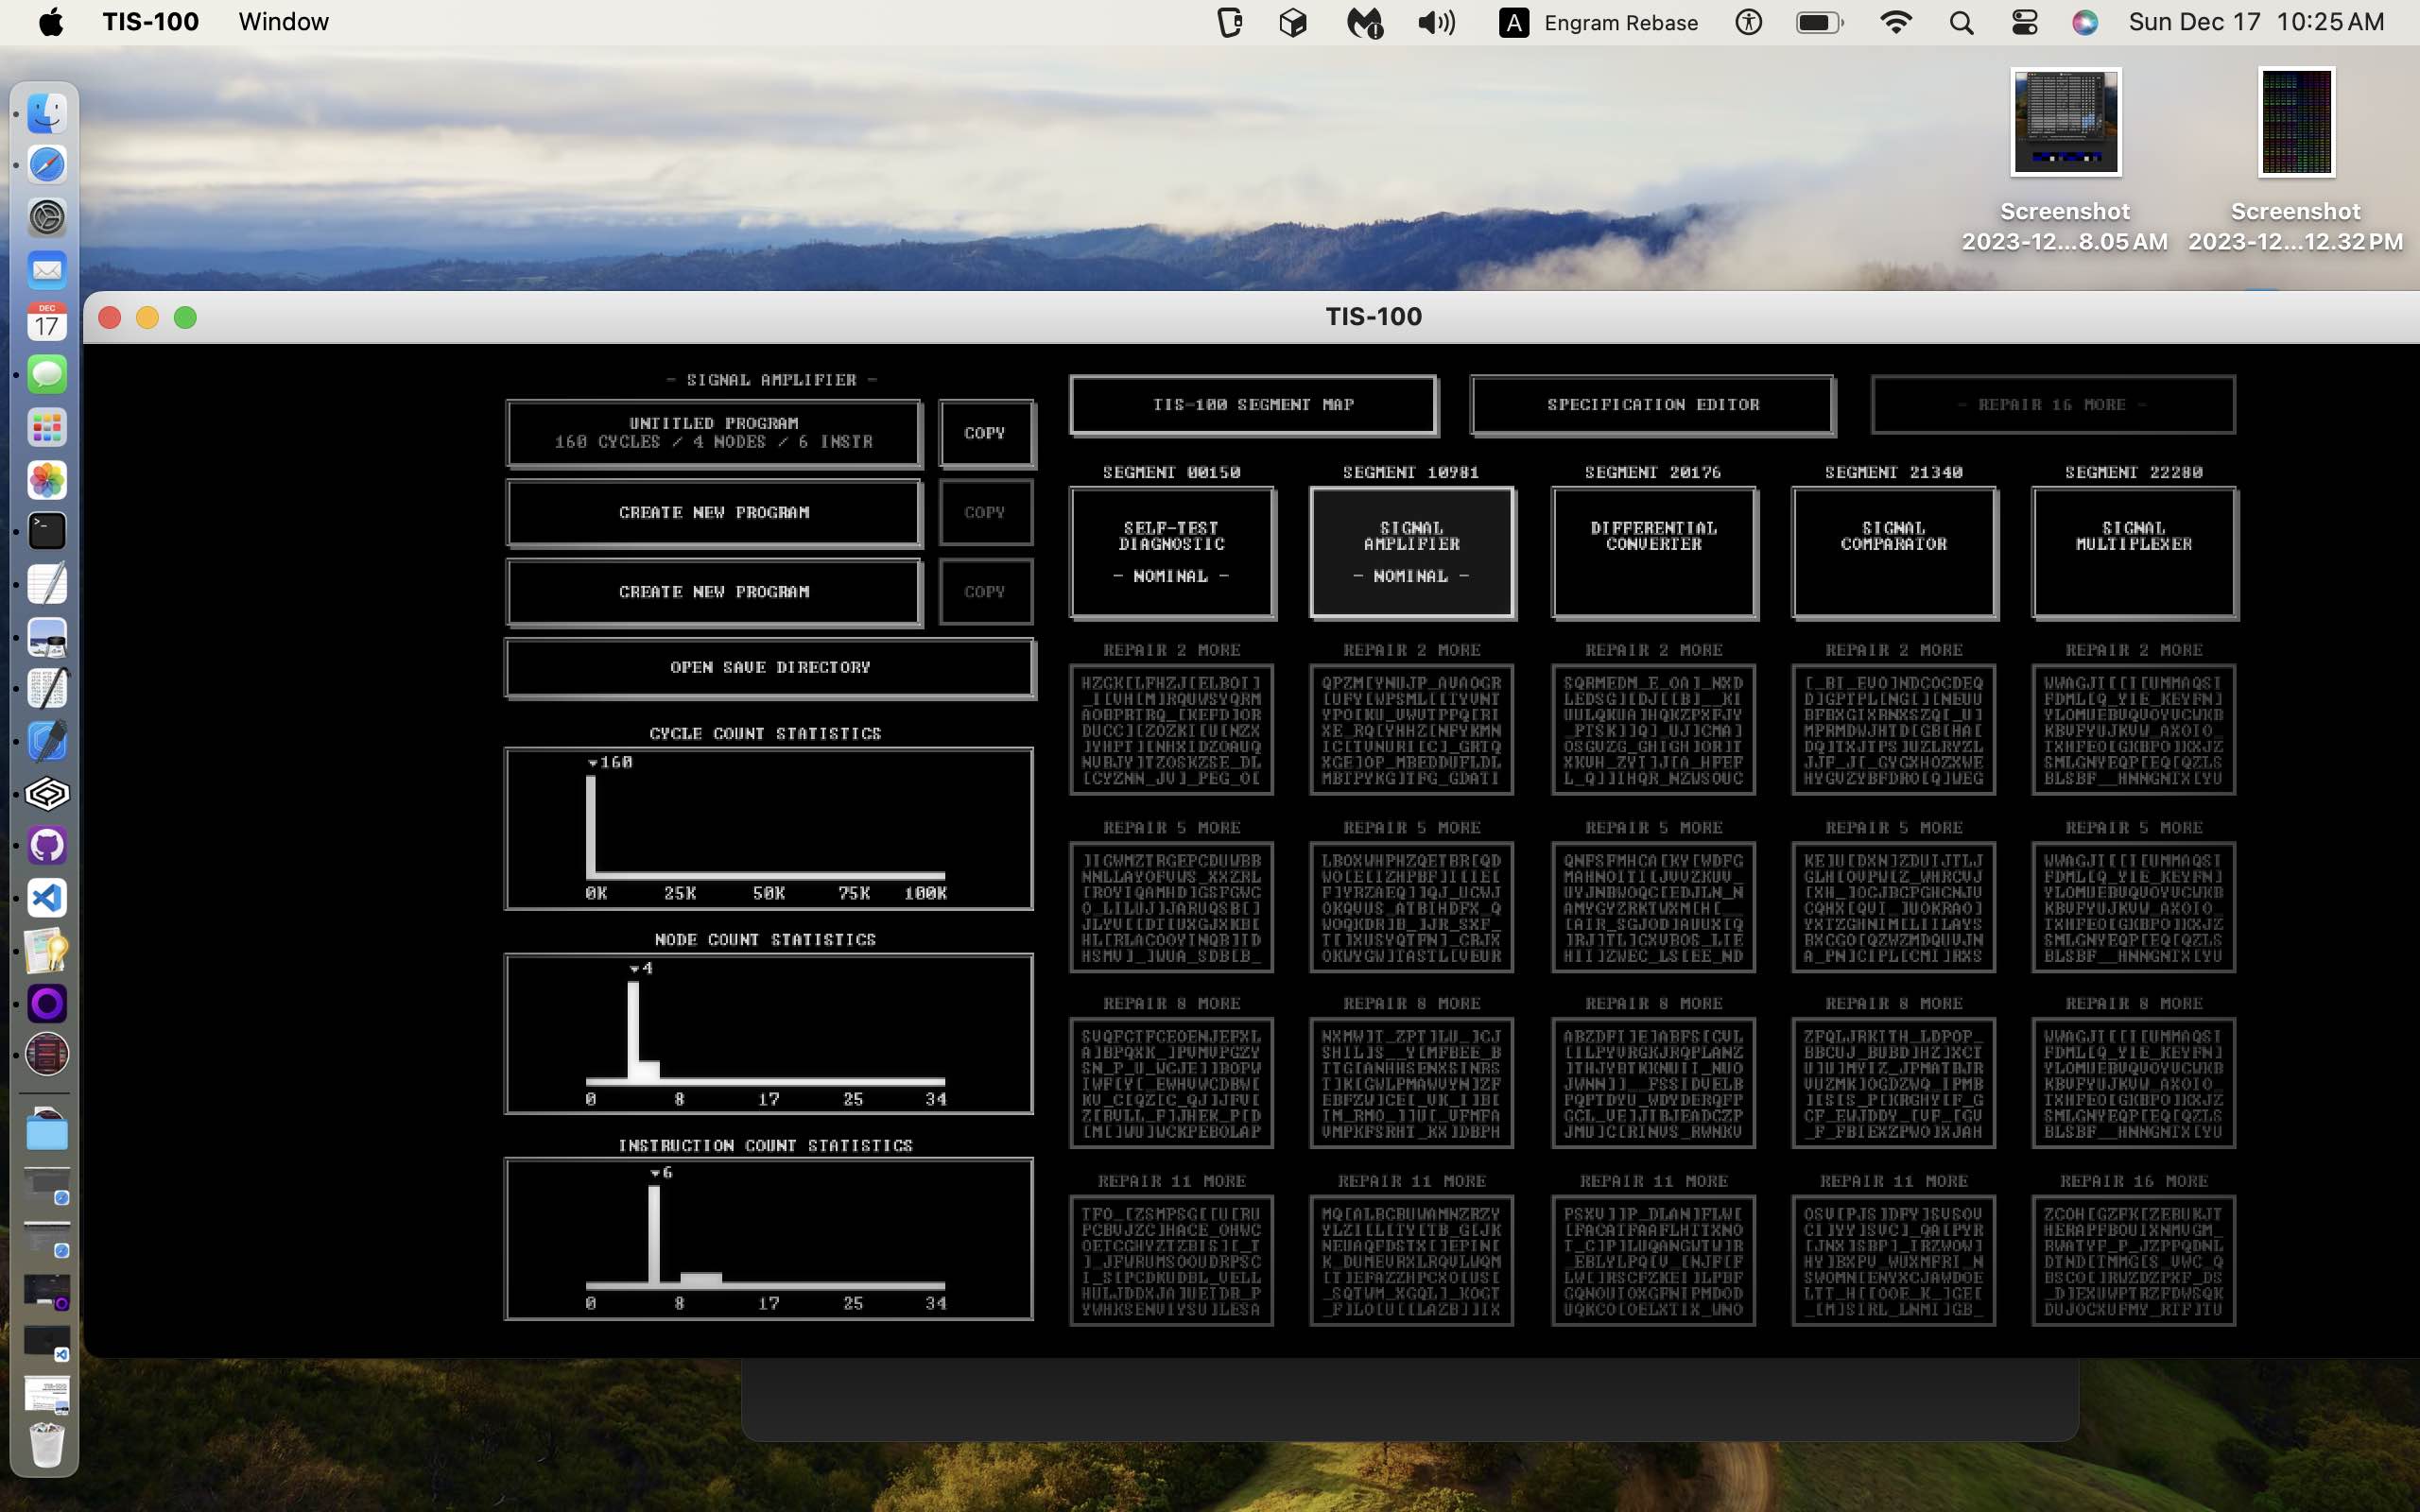
Task: Open the TIS-100 application menu
Action: 150,22
